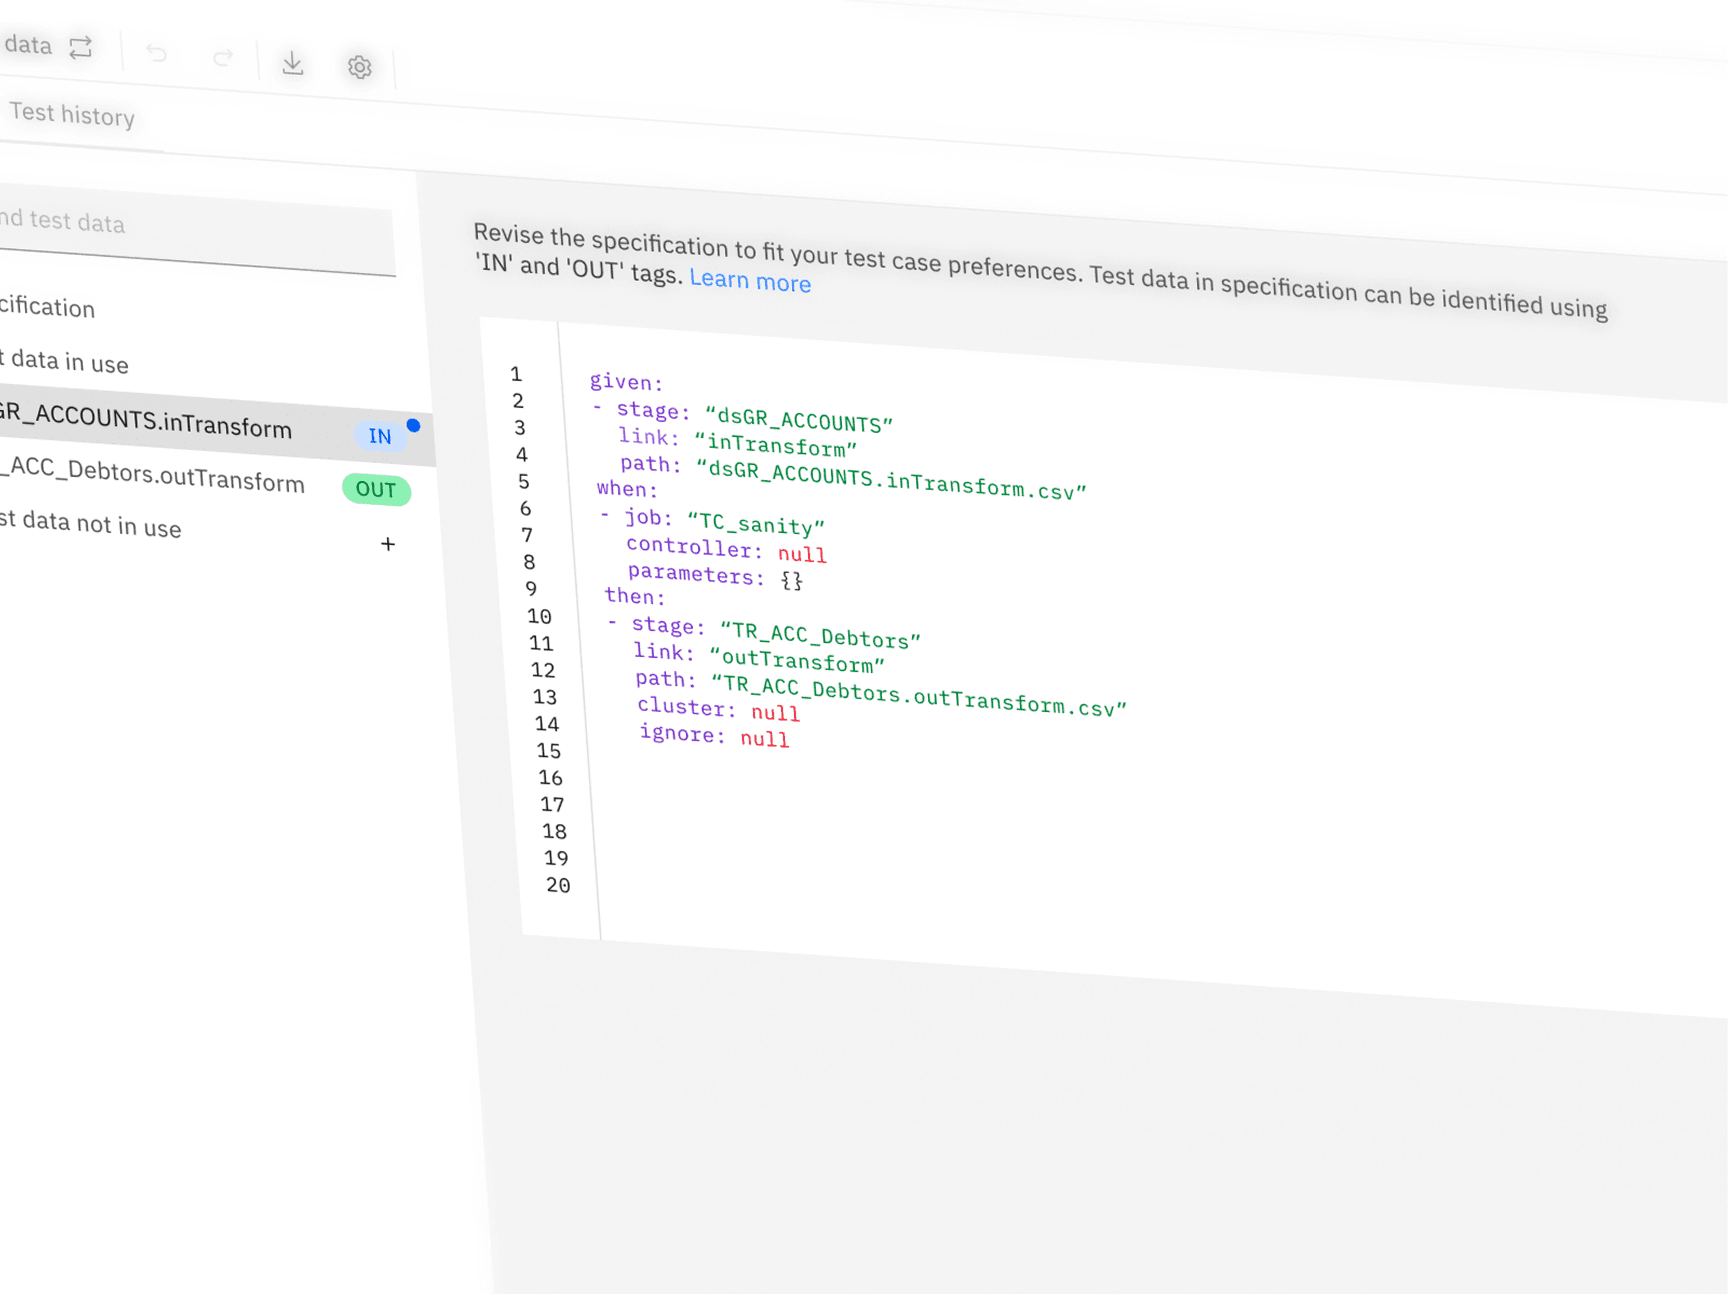The image size is (1728, 1296).
Task: Click line number 1 in the gutter
Action: 516,374
